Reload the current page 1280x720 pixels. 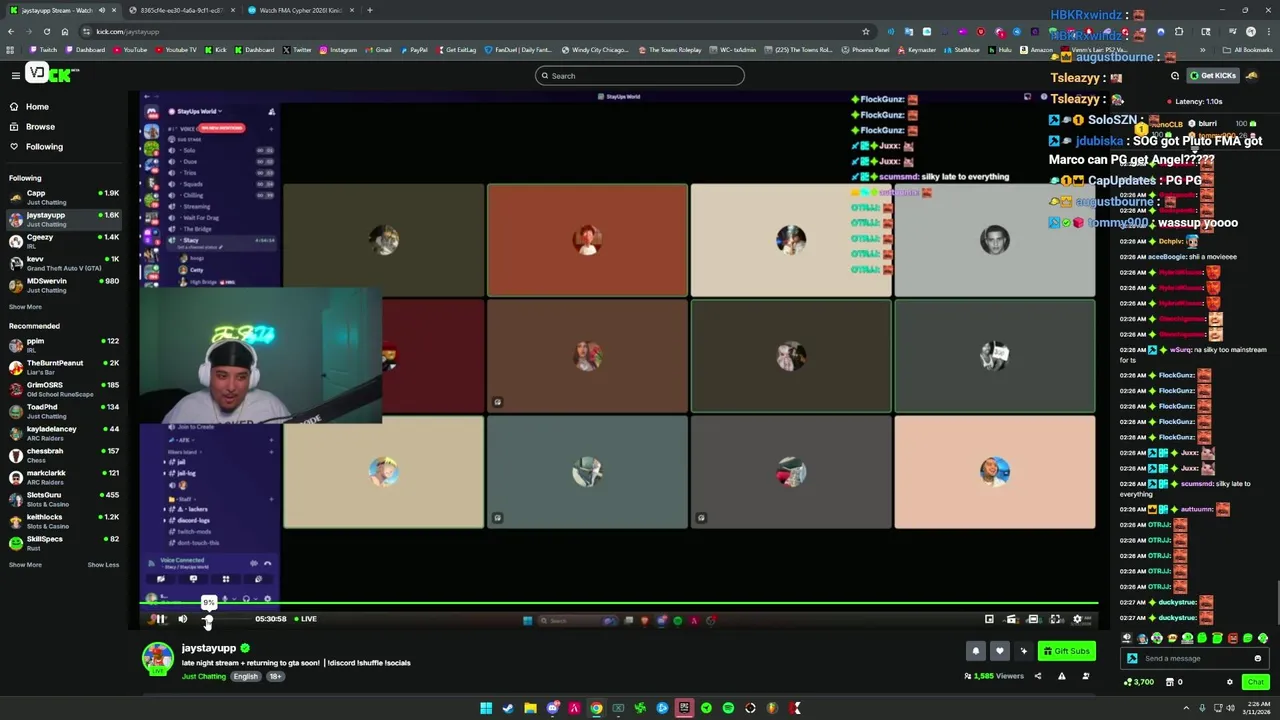(x=45, y=31)
